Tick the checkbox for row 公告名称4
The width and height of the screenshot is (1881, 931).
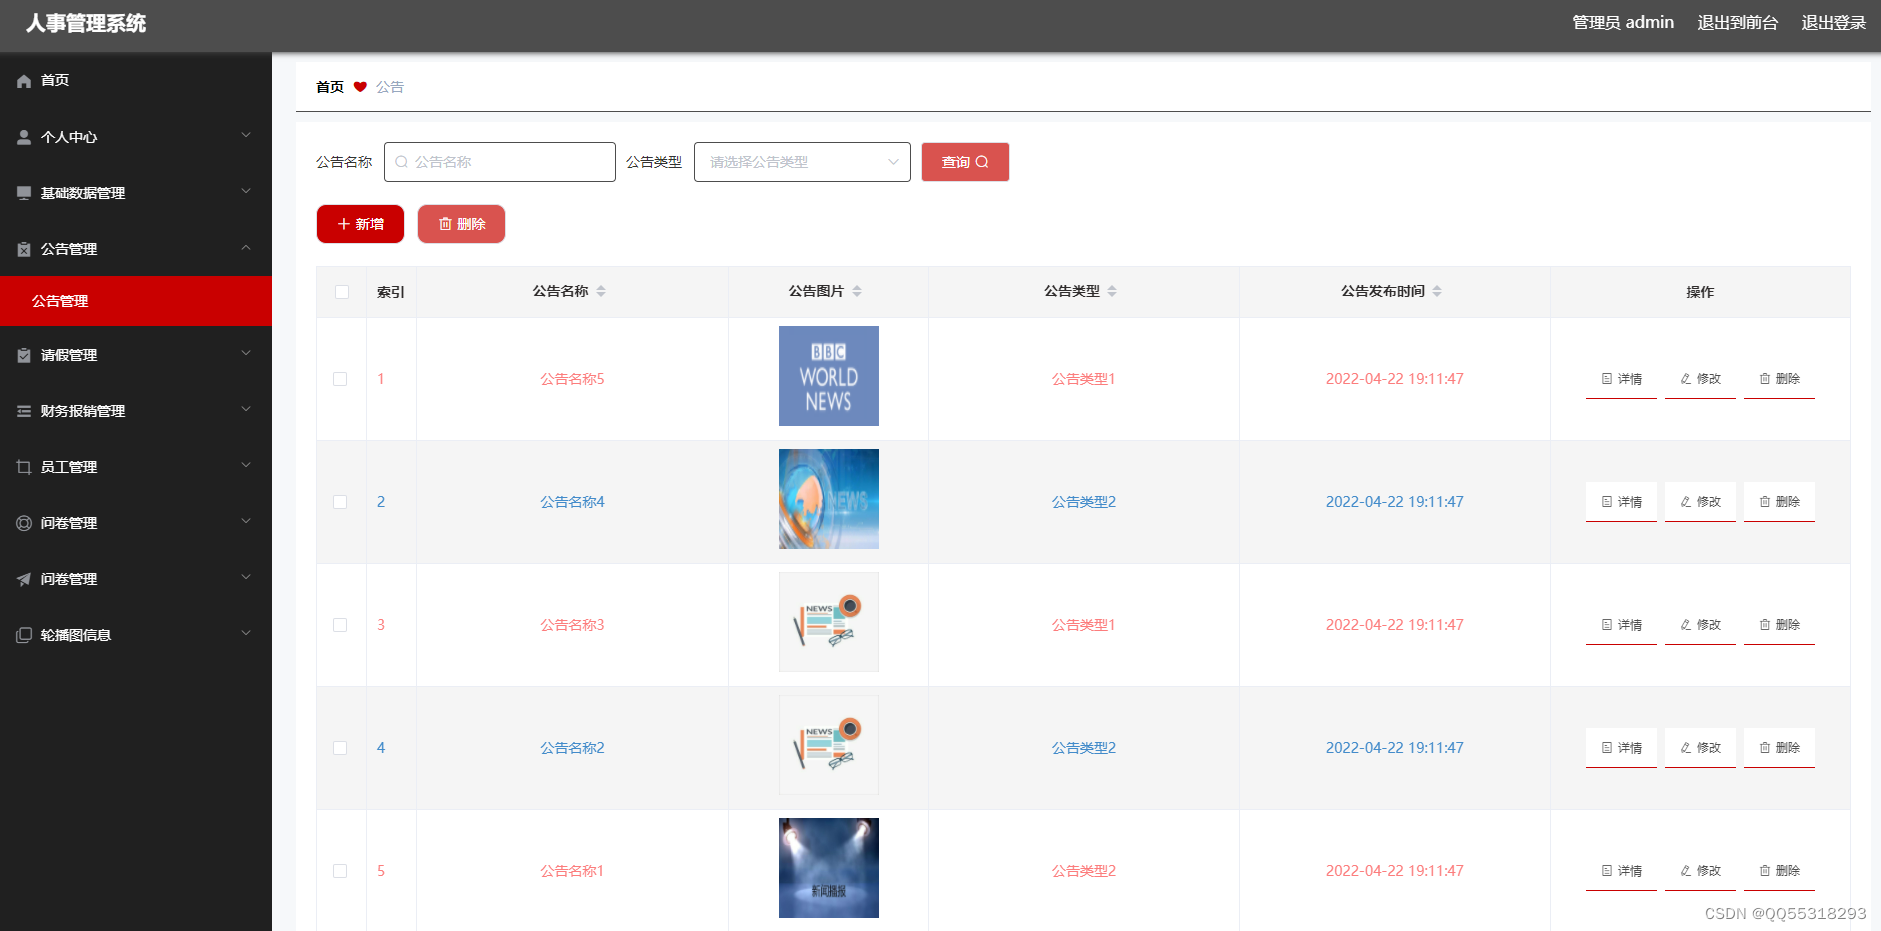[x=340, y=502]
